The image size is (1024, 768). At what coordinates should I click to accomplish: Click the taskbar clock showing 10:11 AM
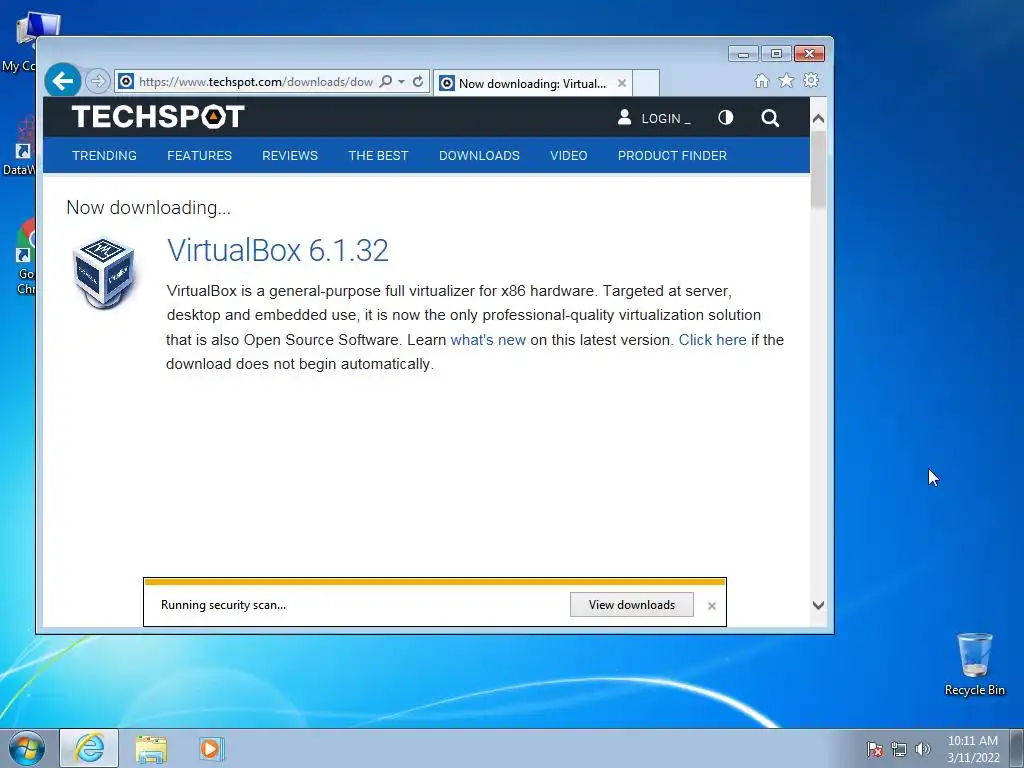(x=973, y=749)
